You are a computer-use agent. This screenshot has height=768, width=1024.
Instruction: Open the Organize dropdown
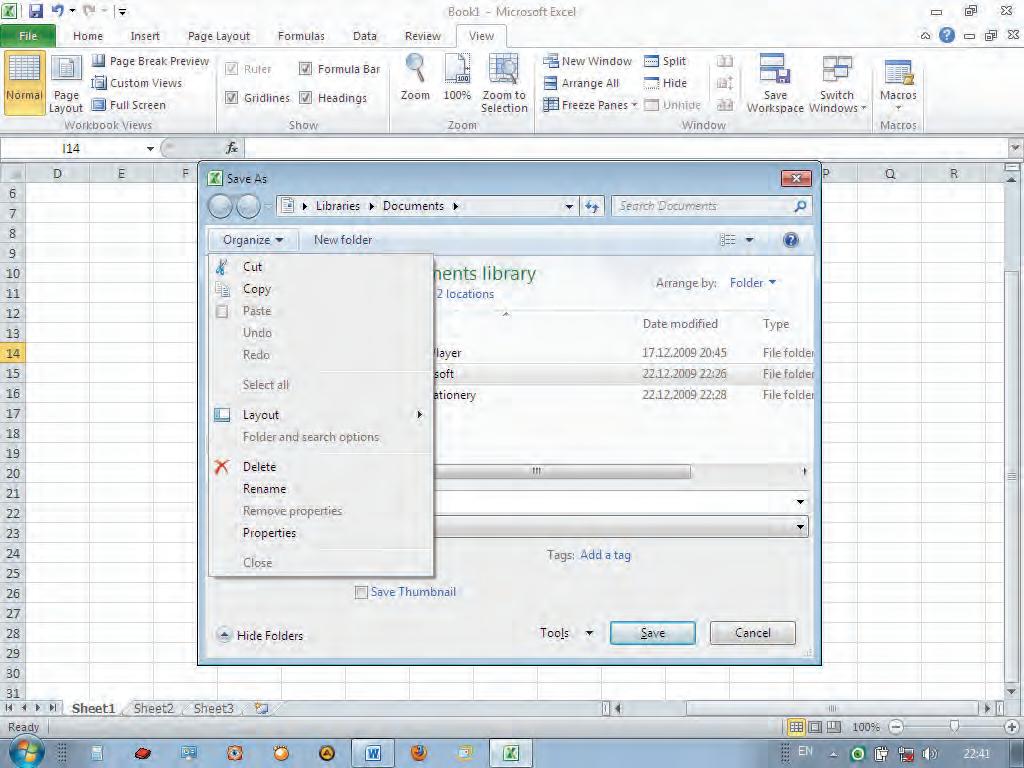tap(253, 240)
